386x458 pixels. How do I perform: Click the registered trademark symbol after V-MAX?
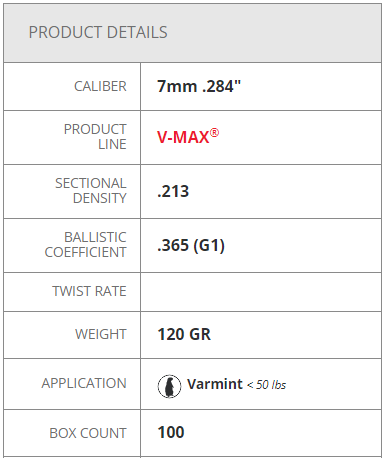(x=214, y=133)
